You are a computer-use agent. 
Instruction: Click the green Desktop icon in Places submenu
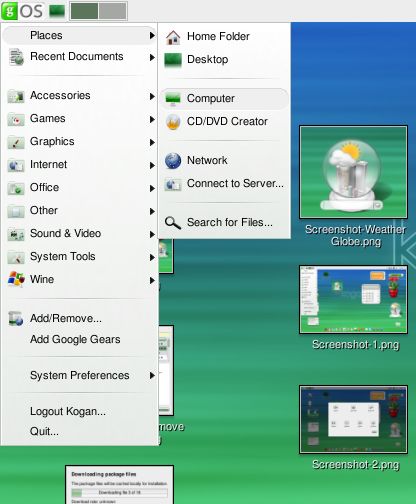point(173,60)
